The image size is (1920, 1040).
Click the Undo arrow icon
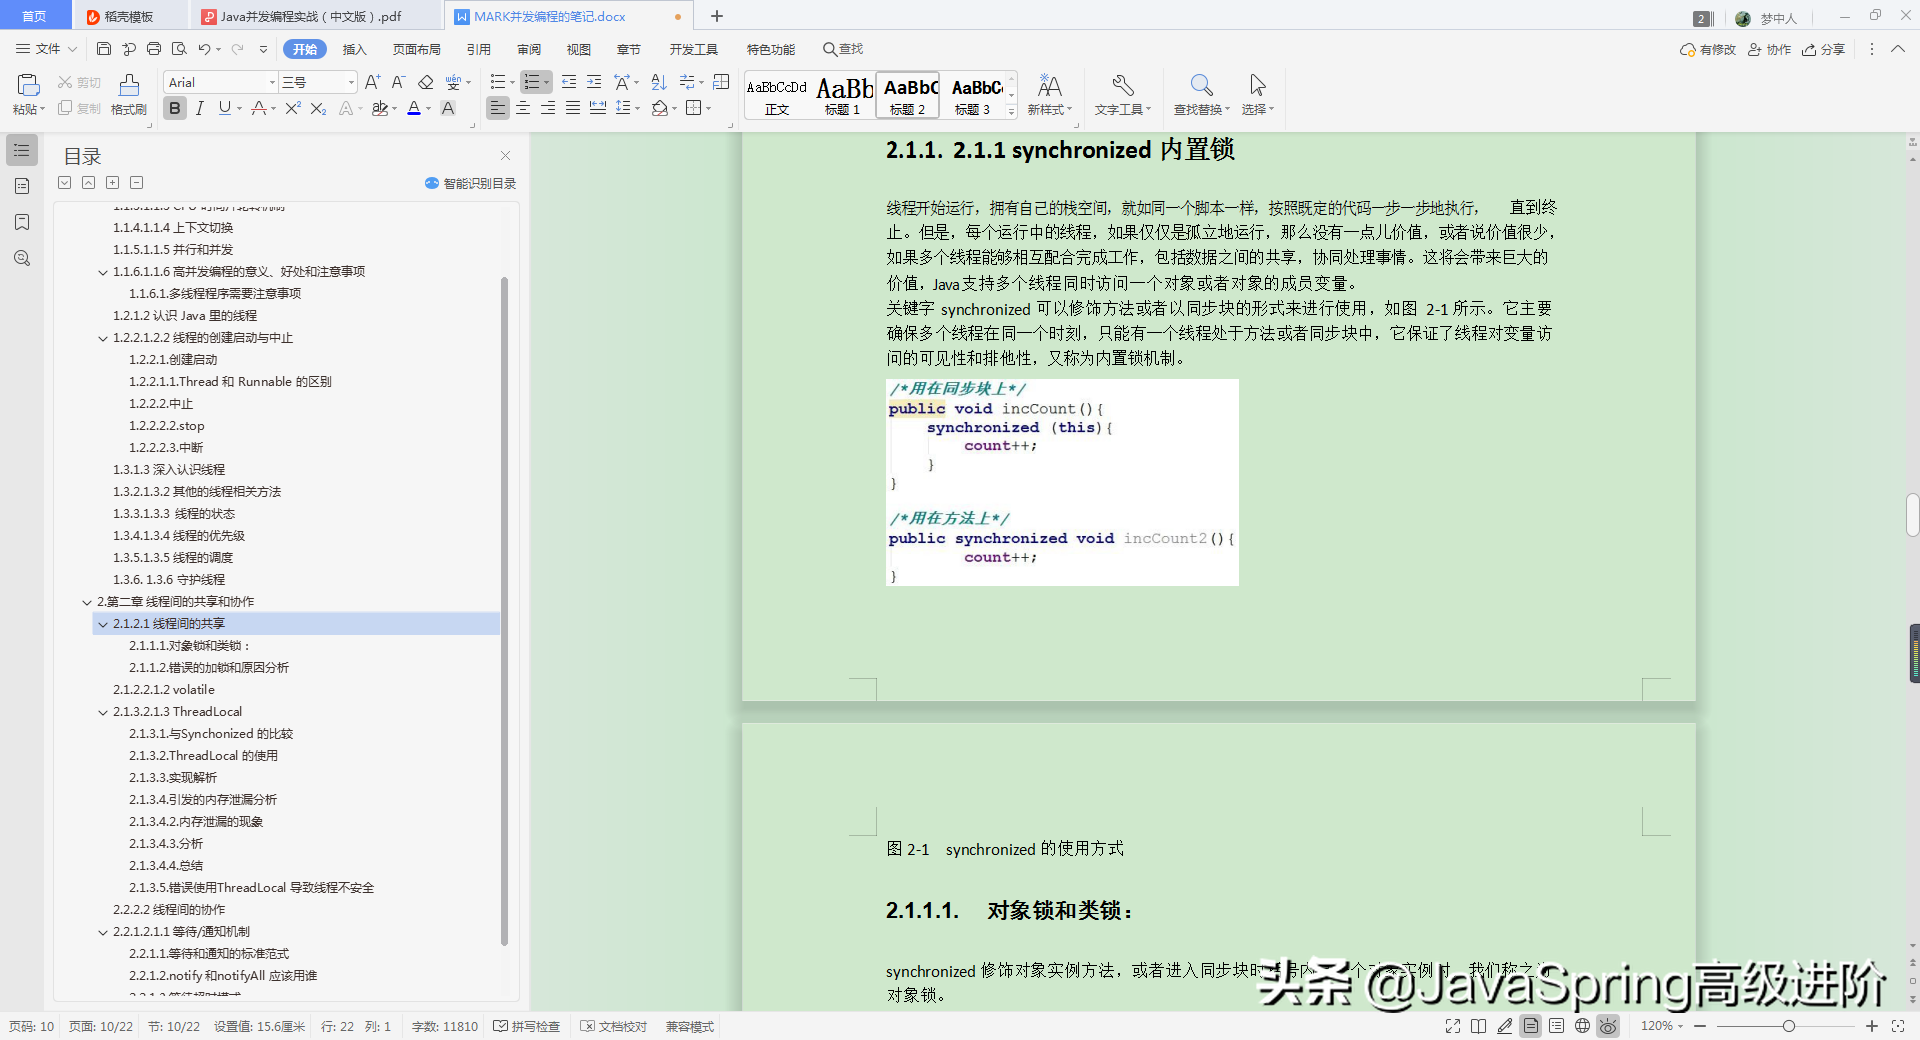click(204, 49)
